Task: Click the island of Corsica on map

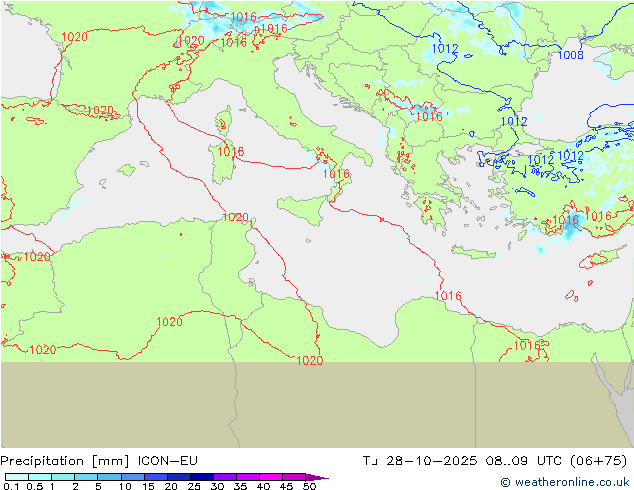Action: [224, 121]
